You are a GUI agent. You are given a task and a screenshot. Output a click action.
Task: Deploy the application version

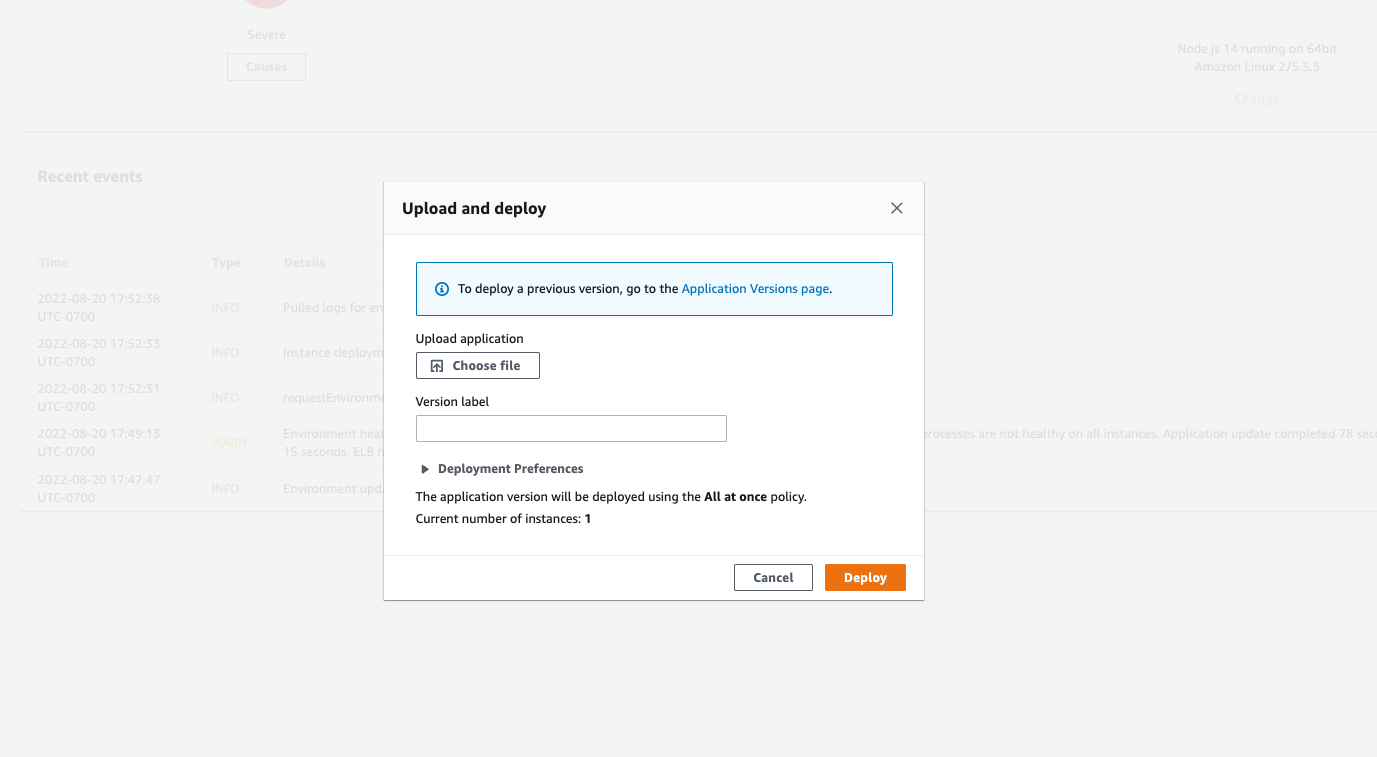tap(864, 577)
